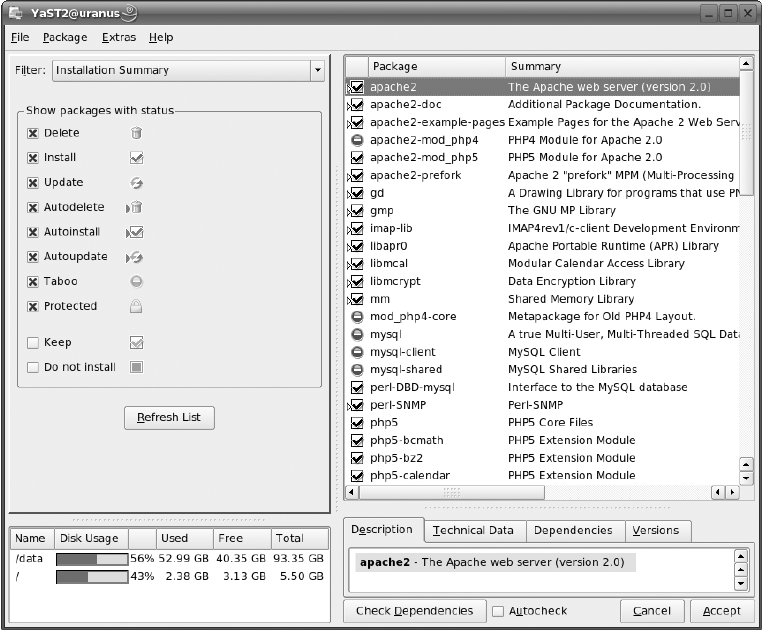Click the php5-bcmath install icon
Image resolution: width=764 pixels, height=633 pixels.
[x=357, y=441]
